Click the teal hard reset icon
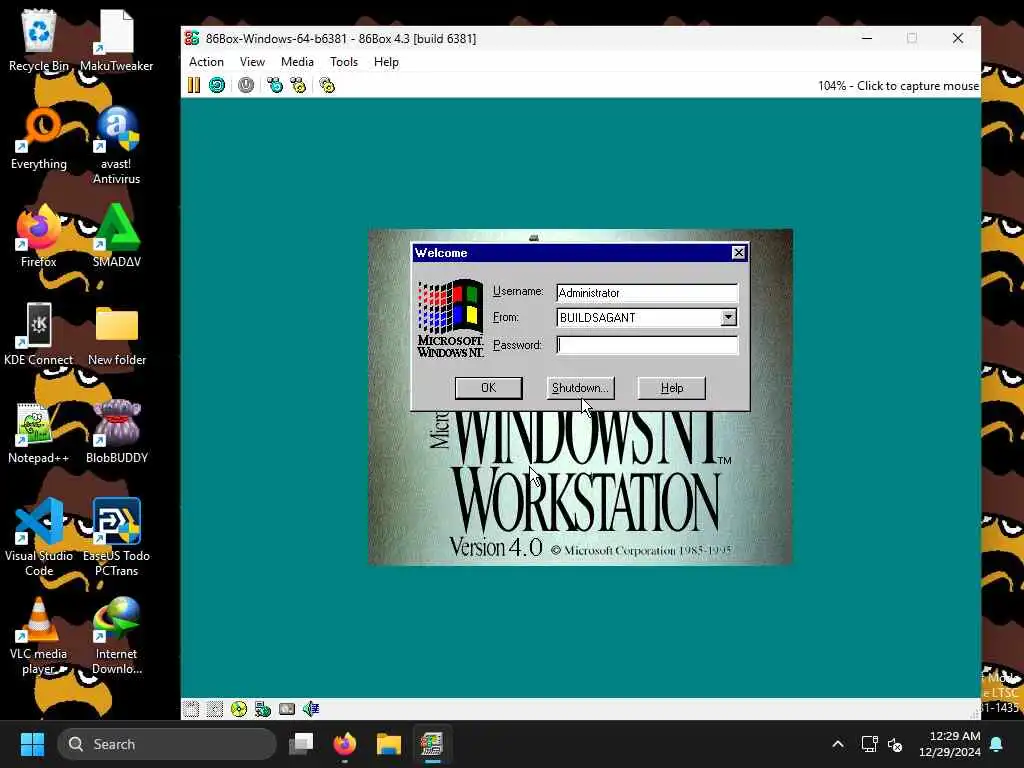Viewport: 1024px width, 768px height. pos(217,85)
